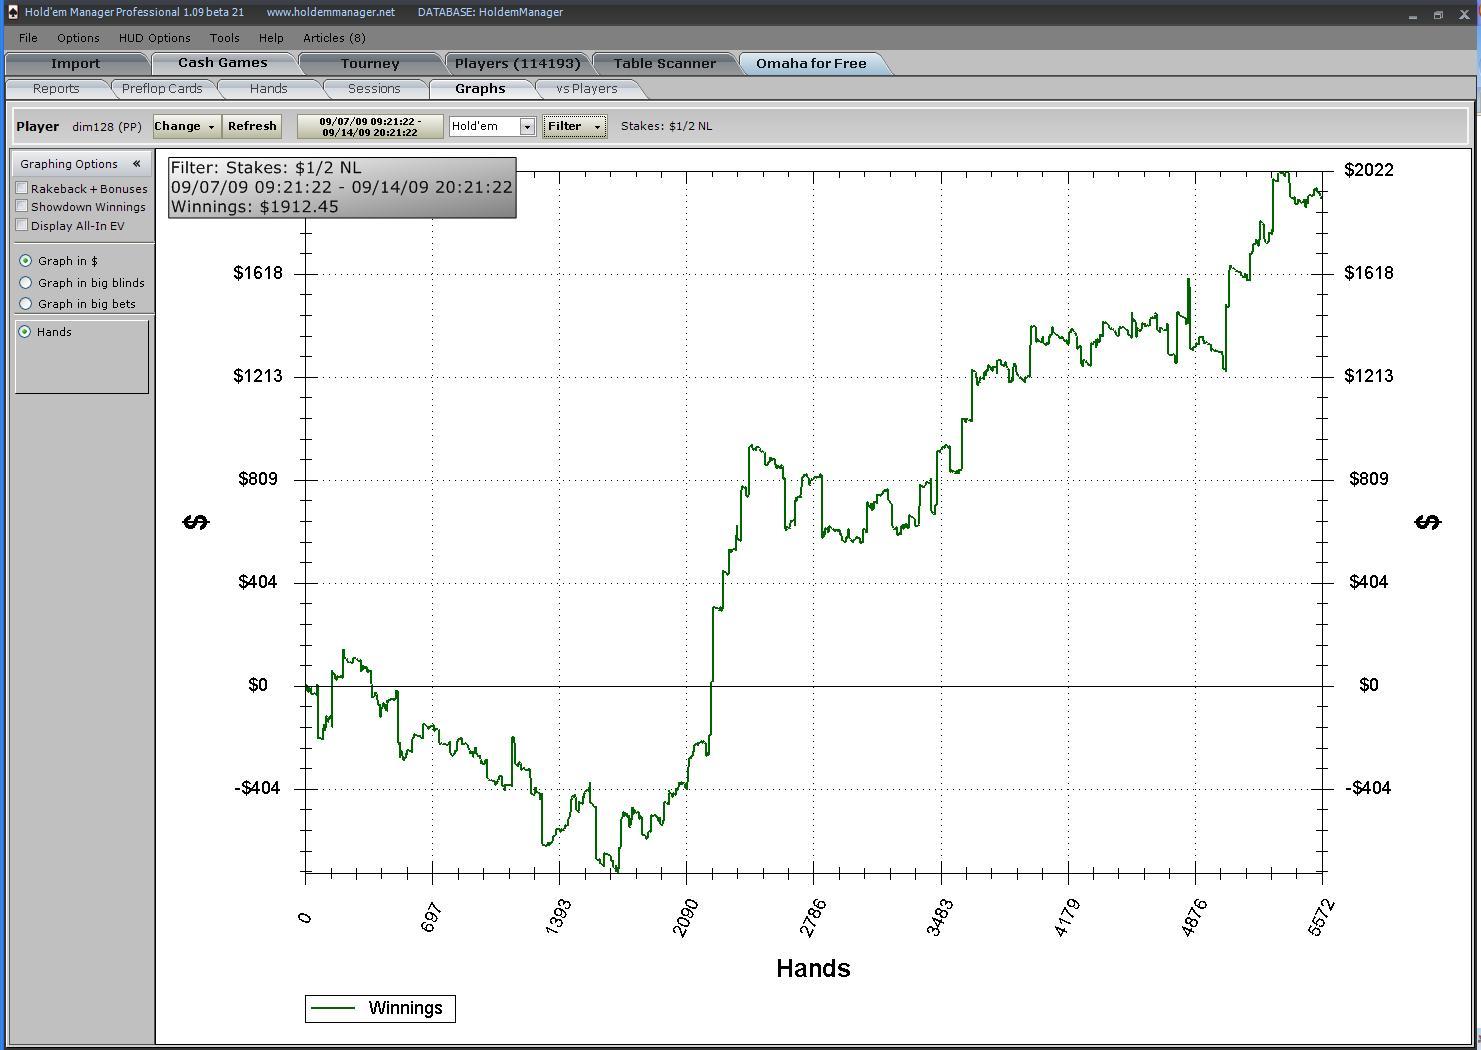Viewport: 1481px width, 1050px height.
Task: Click the -$404 left axis label
Action: point(257,788)
